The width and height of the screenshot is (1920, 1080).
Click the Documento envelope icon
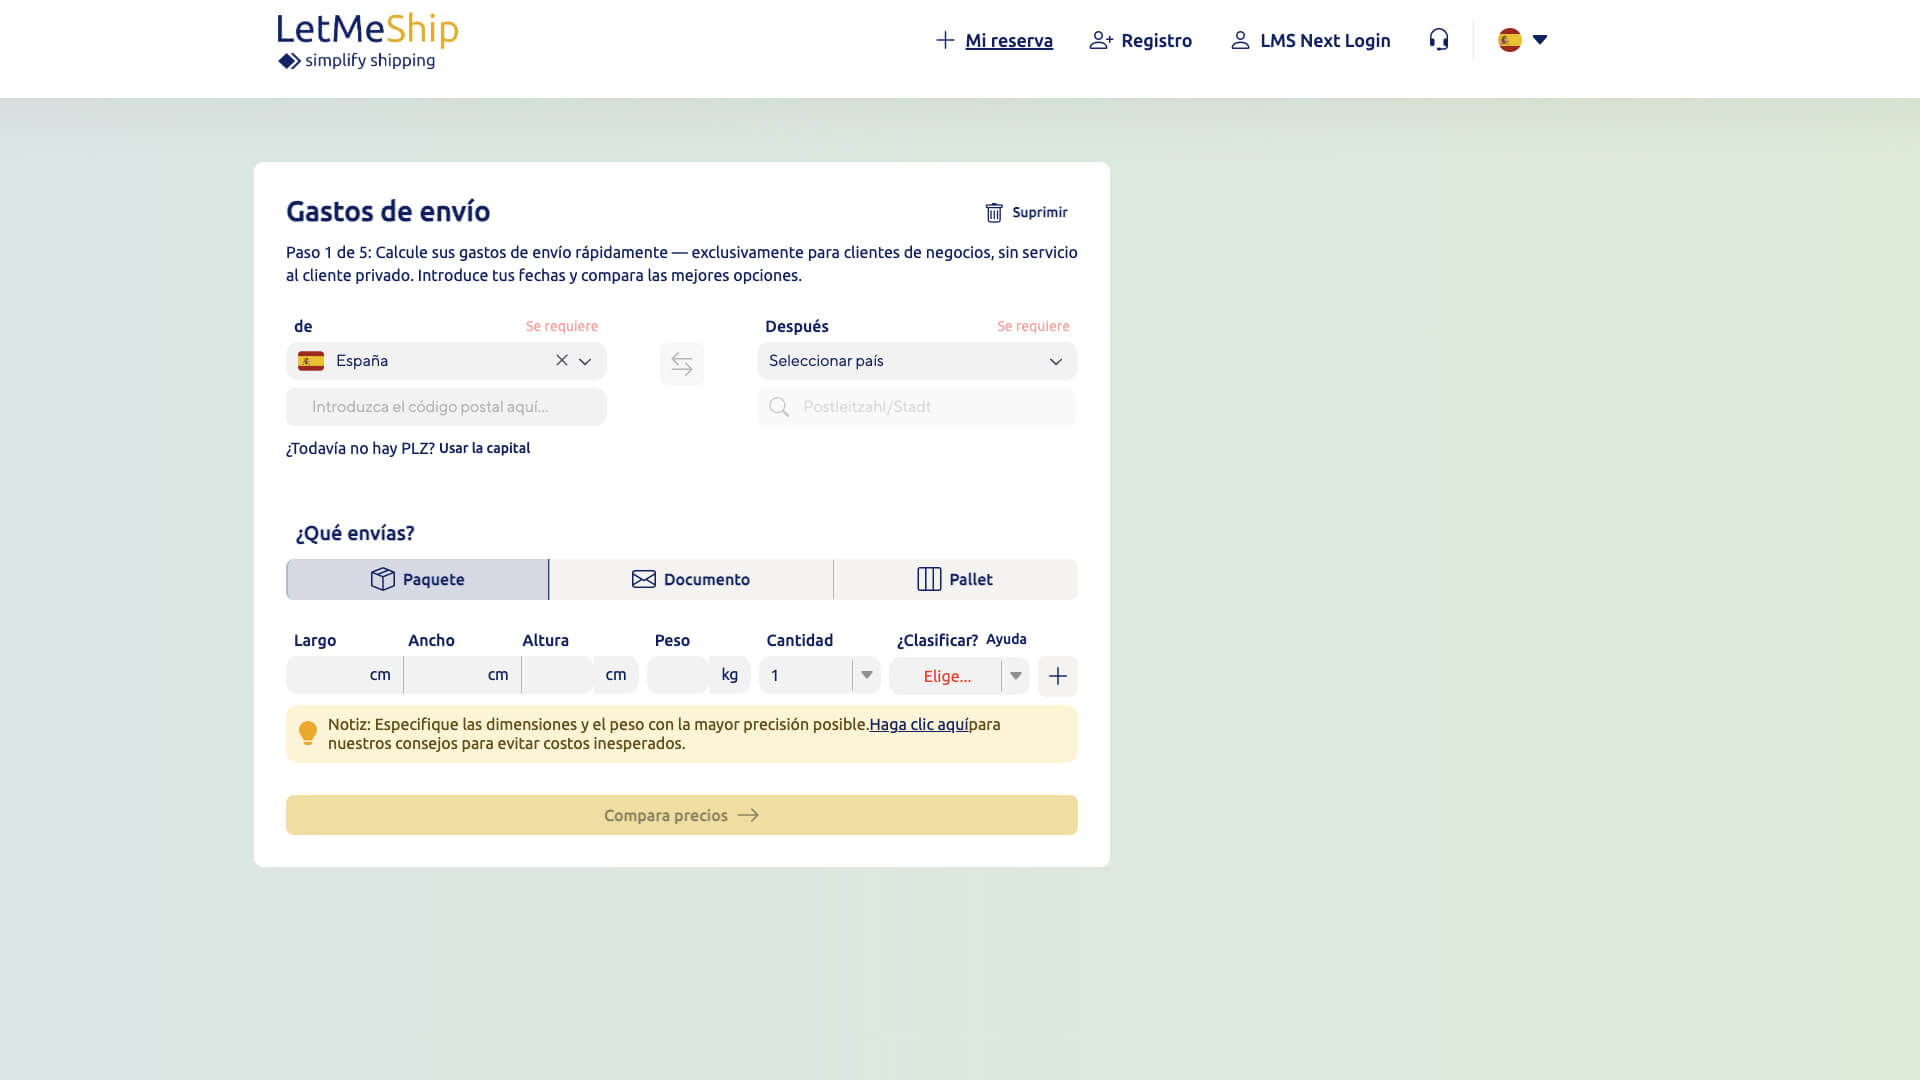[x=643, y=579]
